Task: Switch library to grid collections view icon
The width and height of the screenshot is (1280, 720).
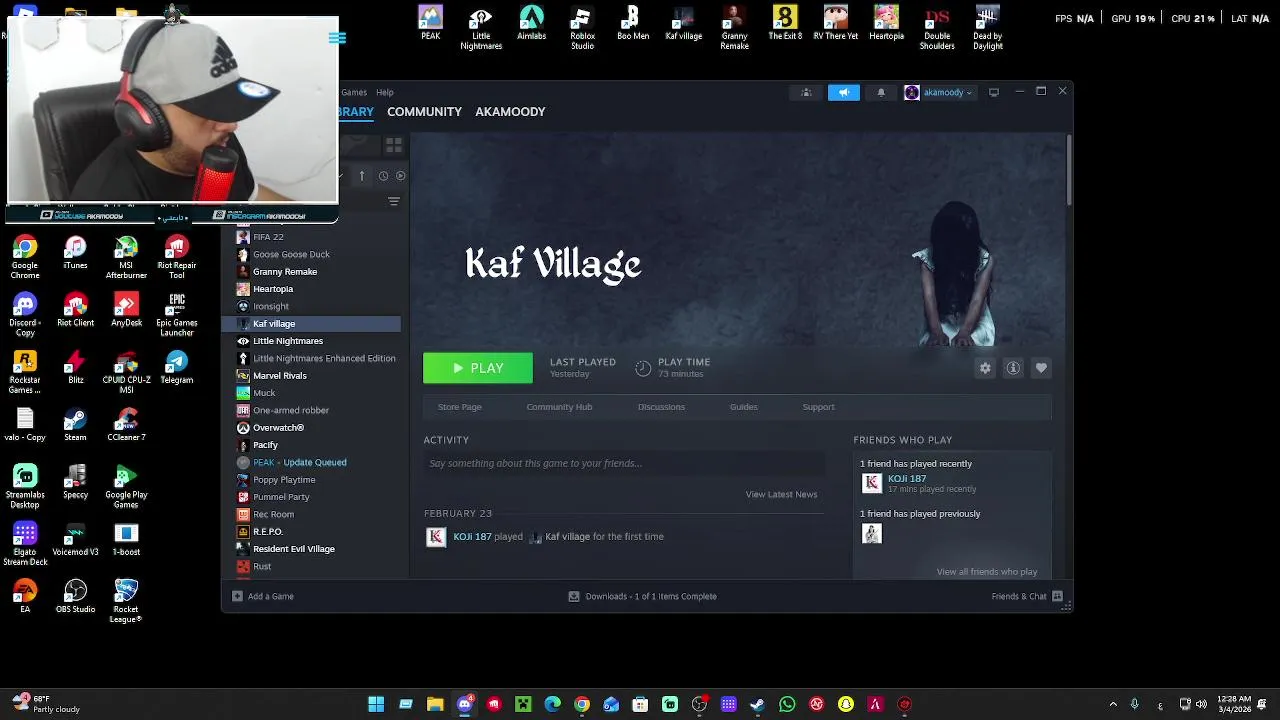Action: 394,145
